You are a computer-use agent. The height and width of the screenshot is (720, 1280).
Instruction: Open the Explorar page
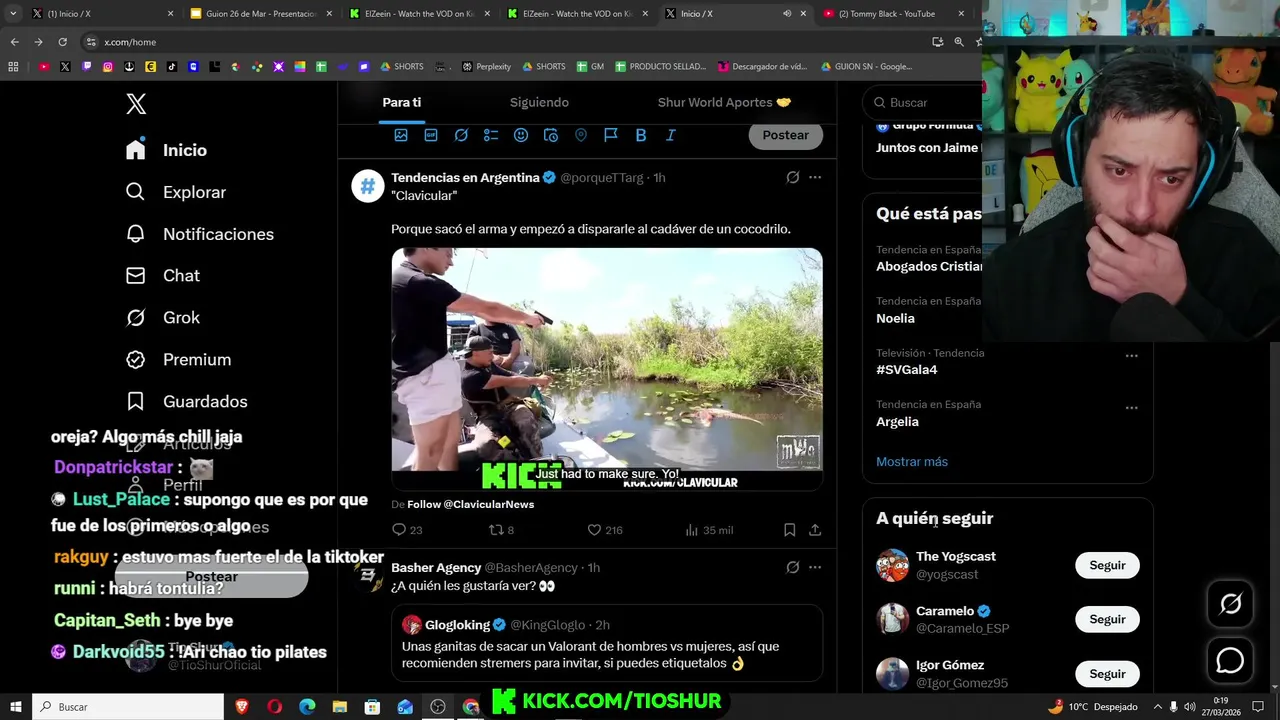click(176, 192)
